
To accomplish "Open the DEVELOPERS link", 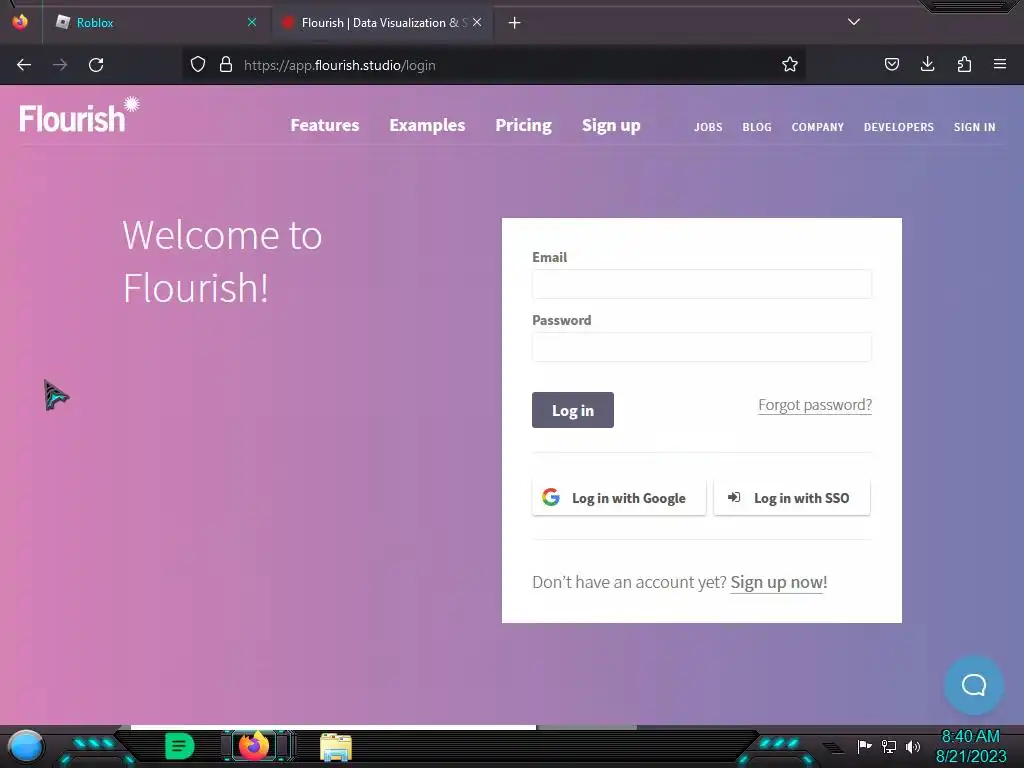I will (899, 127).
